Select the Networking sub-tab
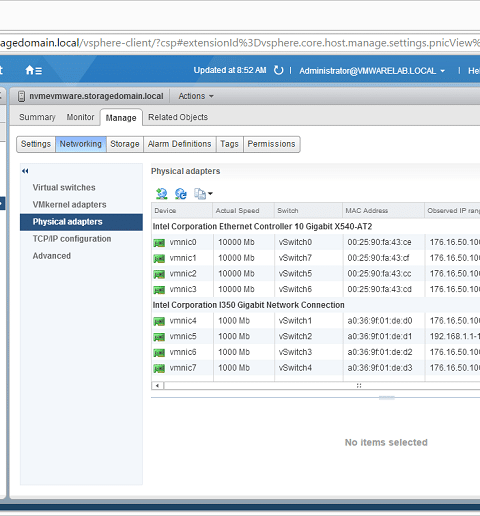Viewport: 480px width, 516px height. point(81,144)
